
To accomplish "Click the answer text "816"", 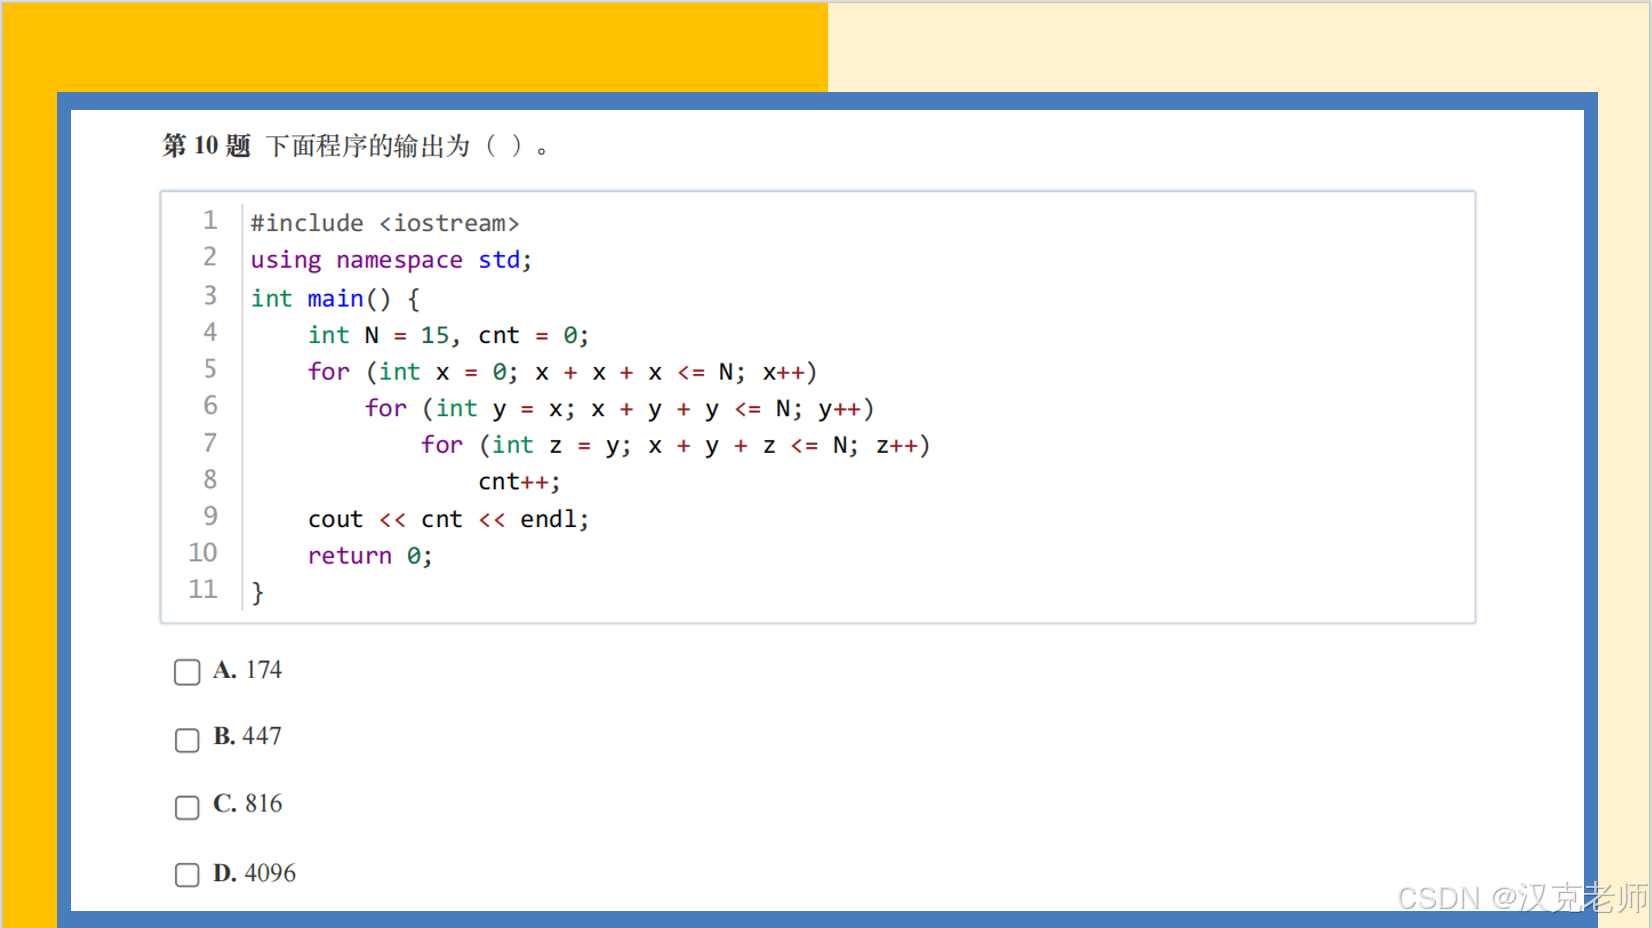I will pyautogui.click(x=264, y=803).
